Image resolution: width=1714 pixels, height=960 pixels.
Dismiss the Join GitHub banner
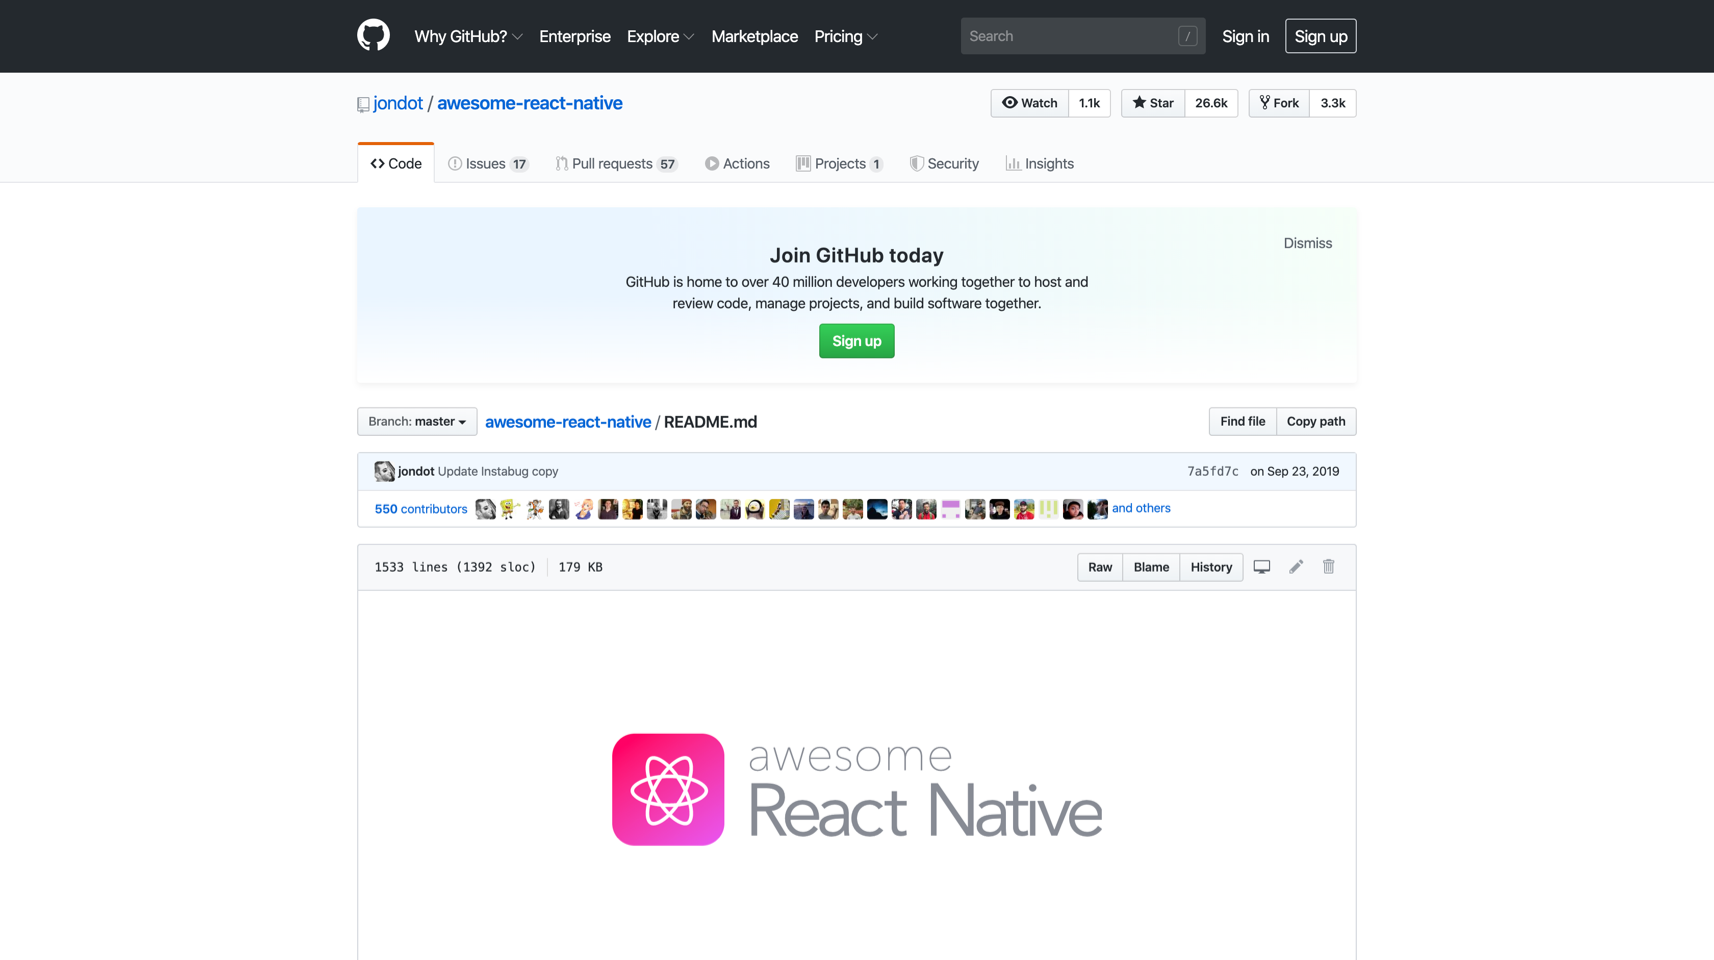(1307, 243)
